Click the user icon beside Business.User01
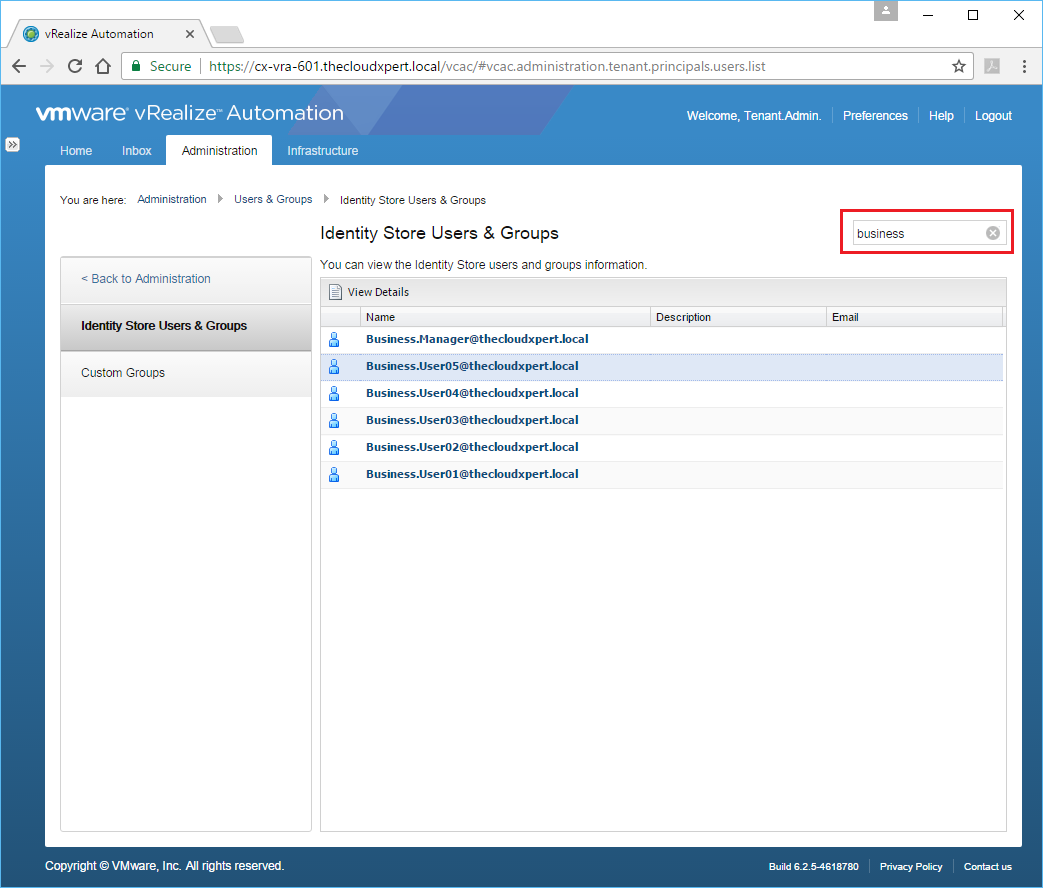This screenshot has width=1043, height=888. point(335,474)
